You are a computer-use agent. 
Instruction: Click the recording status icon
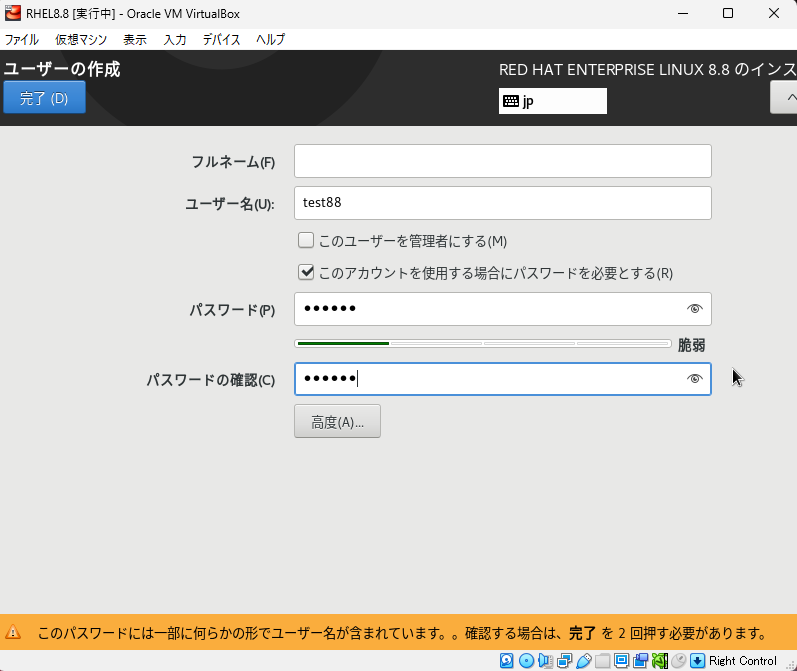coord(640,660)
